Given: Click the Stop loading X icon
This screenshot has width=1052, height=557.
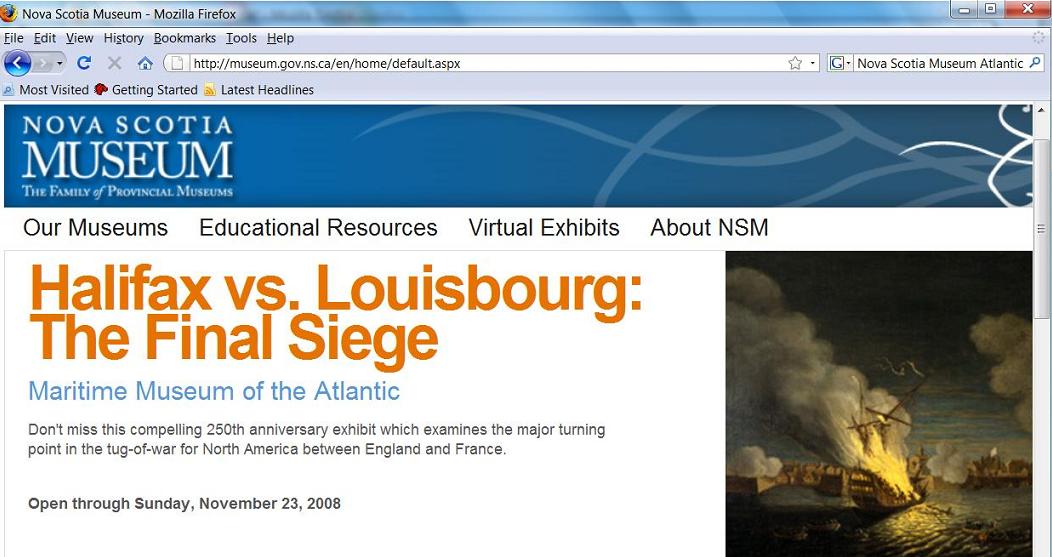Looking at the screenshot, I should pyautogui.click(x=115, y=63).
